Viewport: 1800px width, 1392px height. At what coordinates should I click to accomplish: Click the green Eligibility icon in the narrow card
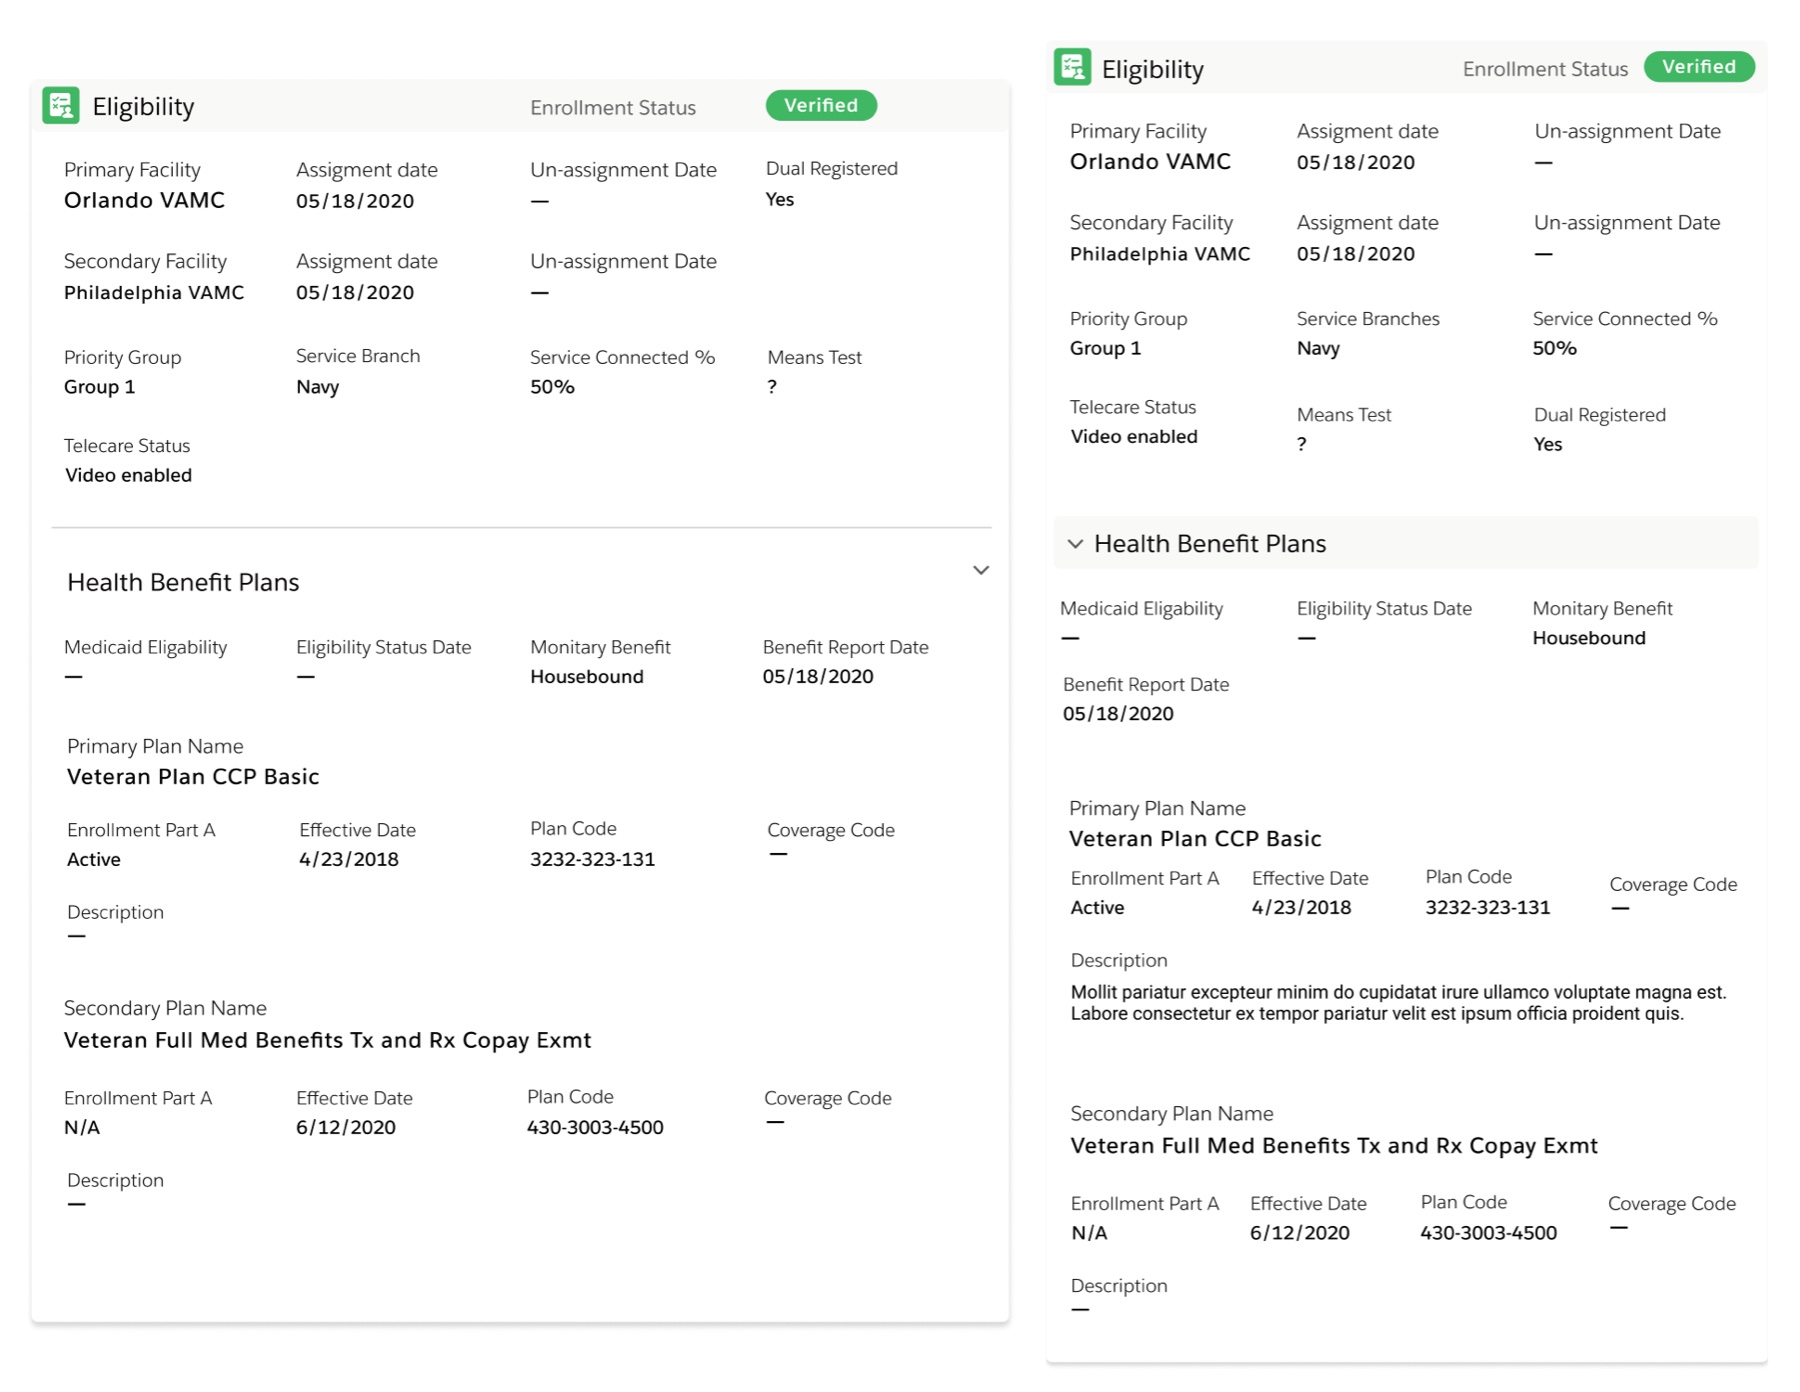point(1072,67)
